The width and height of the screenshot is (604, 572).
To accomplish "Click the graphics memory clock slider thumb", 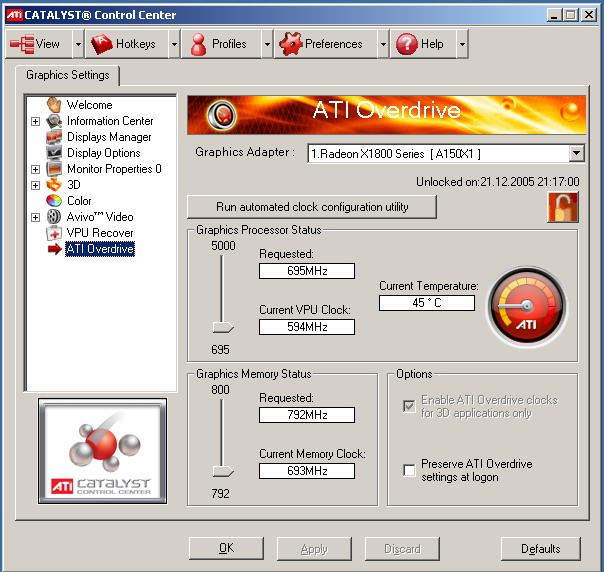I will (x=223, y=471).
